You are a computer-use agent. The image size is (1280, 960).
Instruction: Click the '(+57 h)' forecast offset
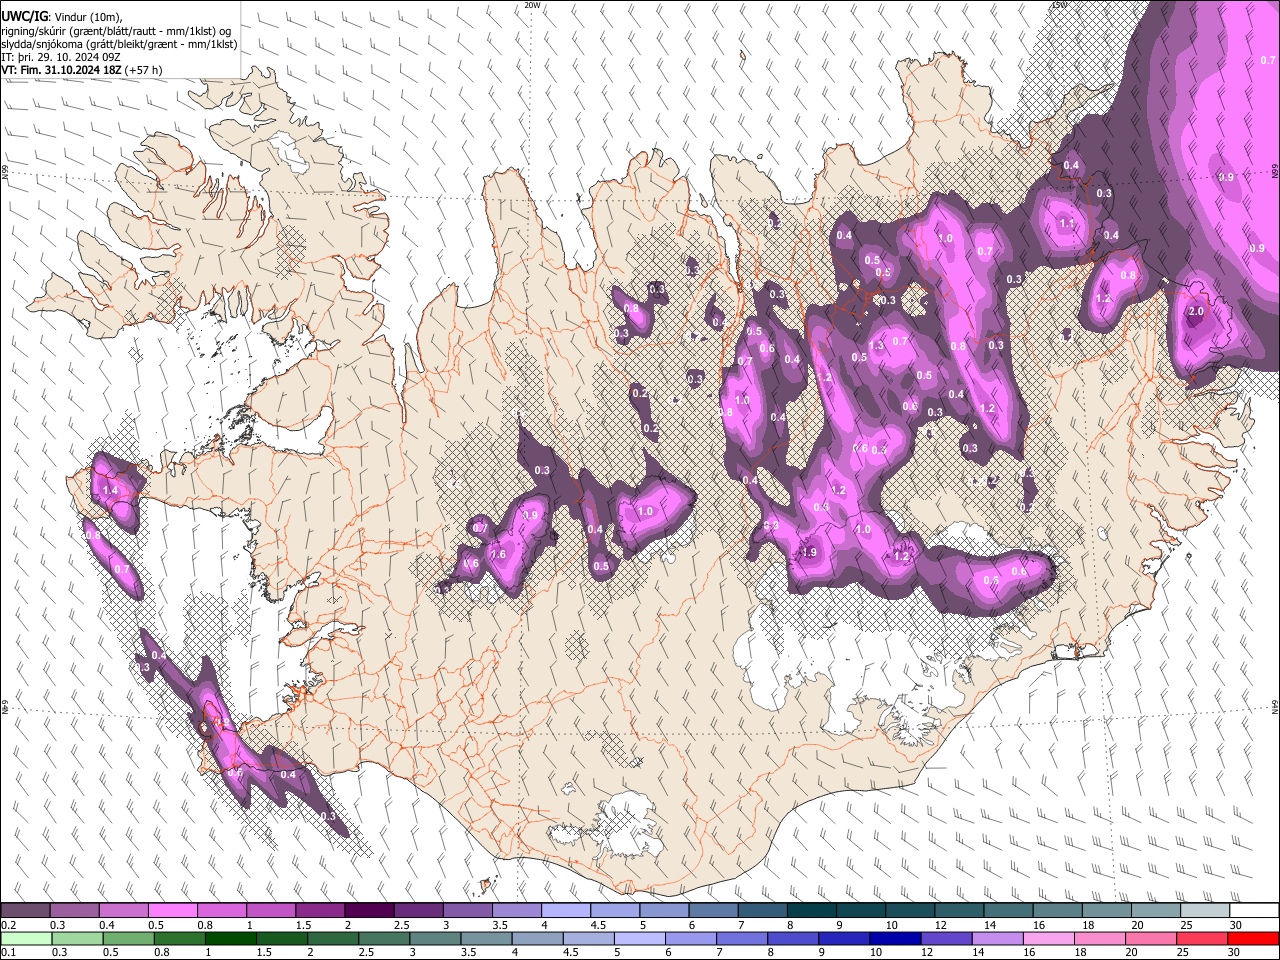coord(144,70)
